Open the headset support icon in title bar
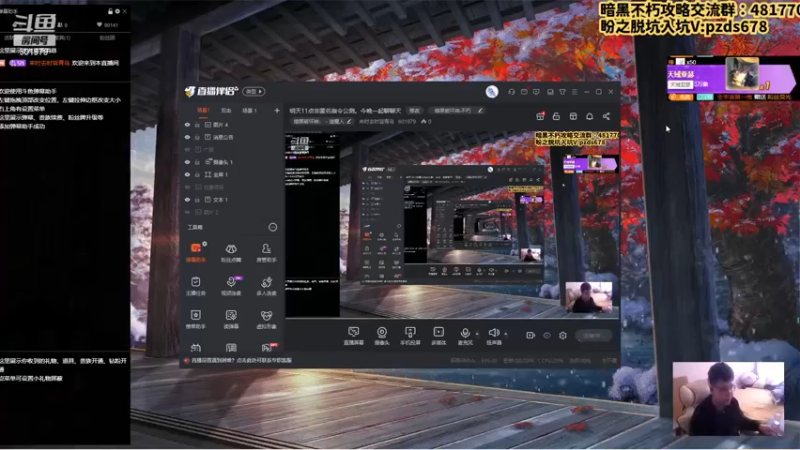Image resolution: width=800 pixels, height=450 pixels. point(511,92)
